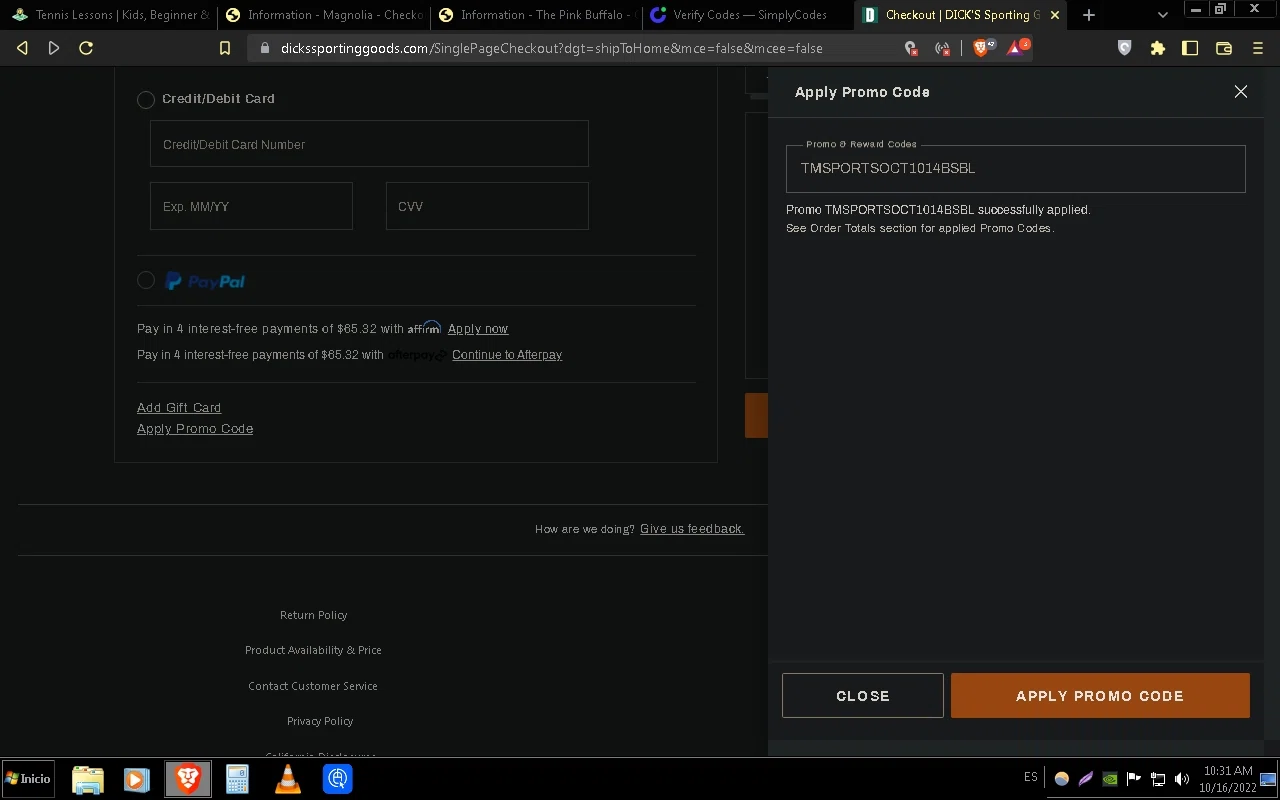Open the Brave Wallet icon
Viewport: 1280px width, 800px height.
click(1223, 48)
